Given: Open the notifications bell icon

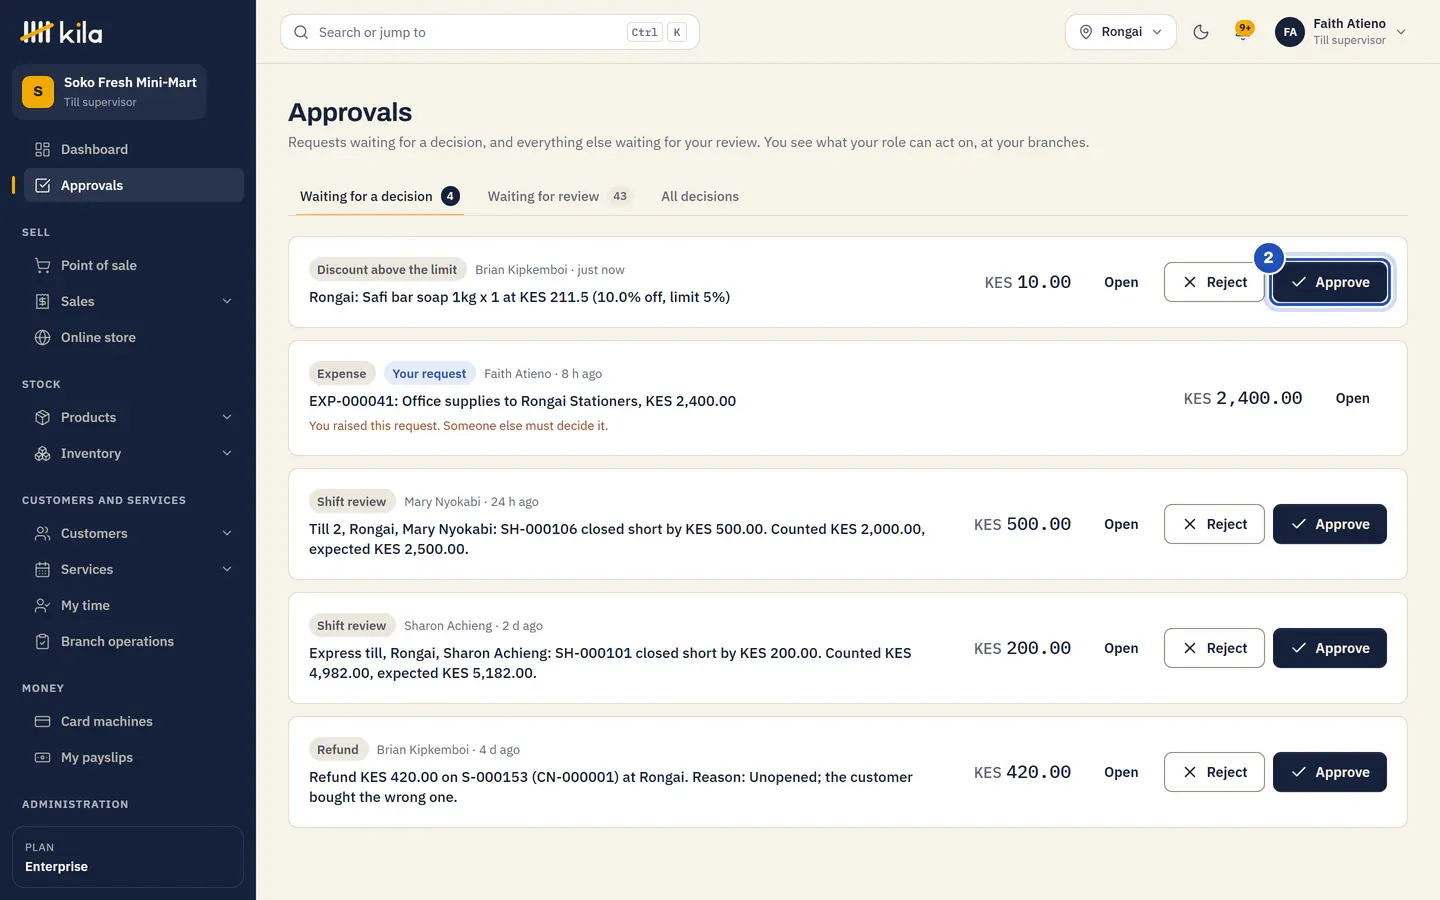Looking at the screenshot, I should [1243, 32].
